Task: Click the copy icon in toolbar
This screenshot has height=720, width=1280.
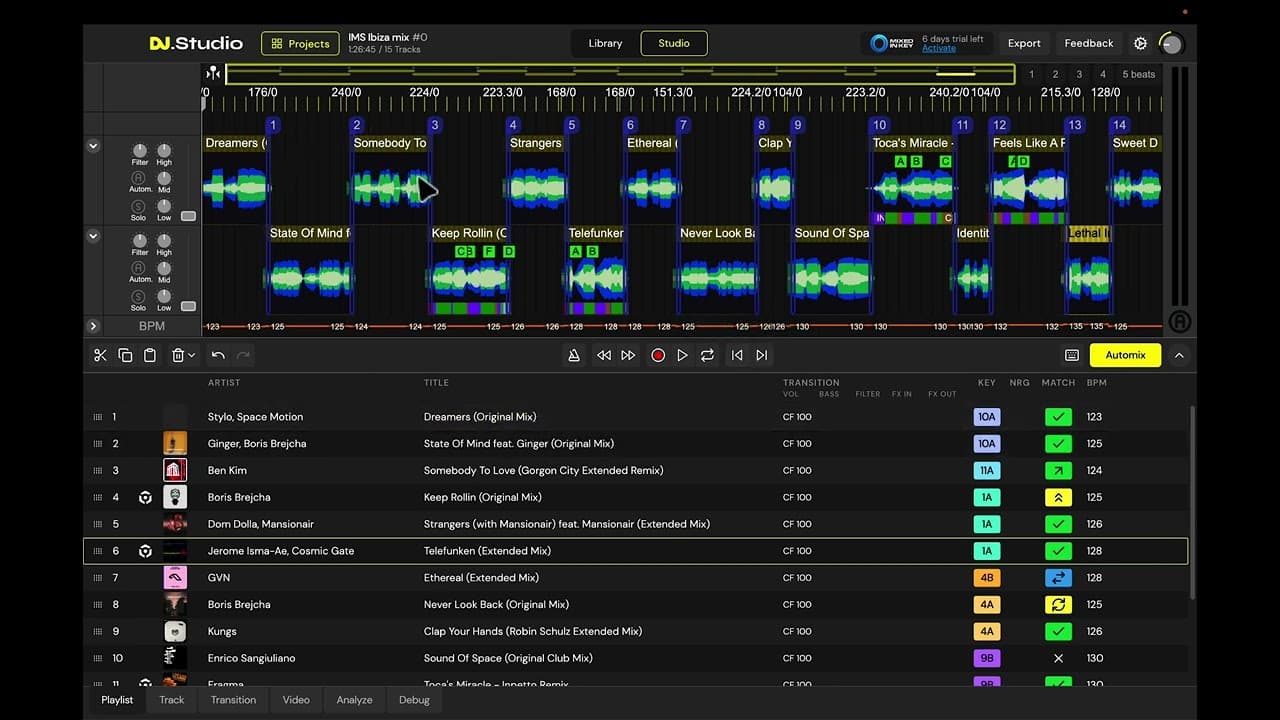Action: click(x=125, y=355)
